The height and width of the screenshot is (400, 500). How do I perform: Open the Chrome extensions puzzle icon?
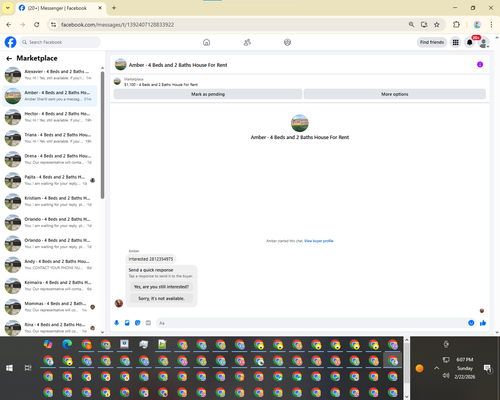456,25
